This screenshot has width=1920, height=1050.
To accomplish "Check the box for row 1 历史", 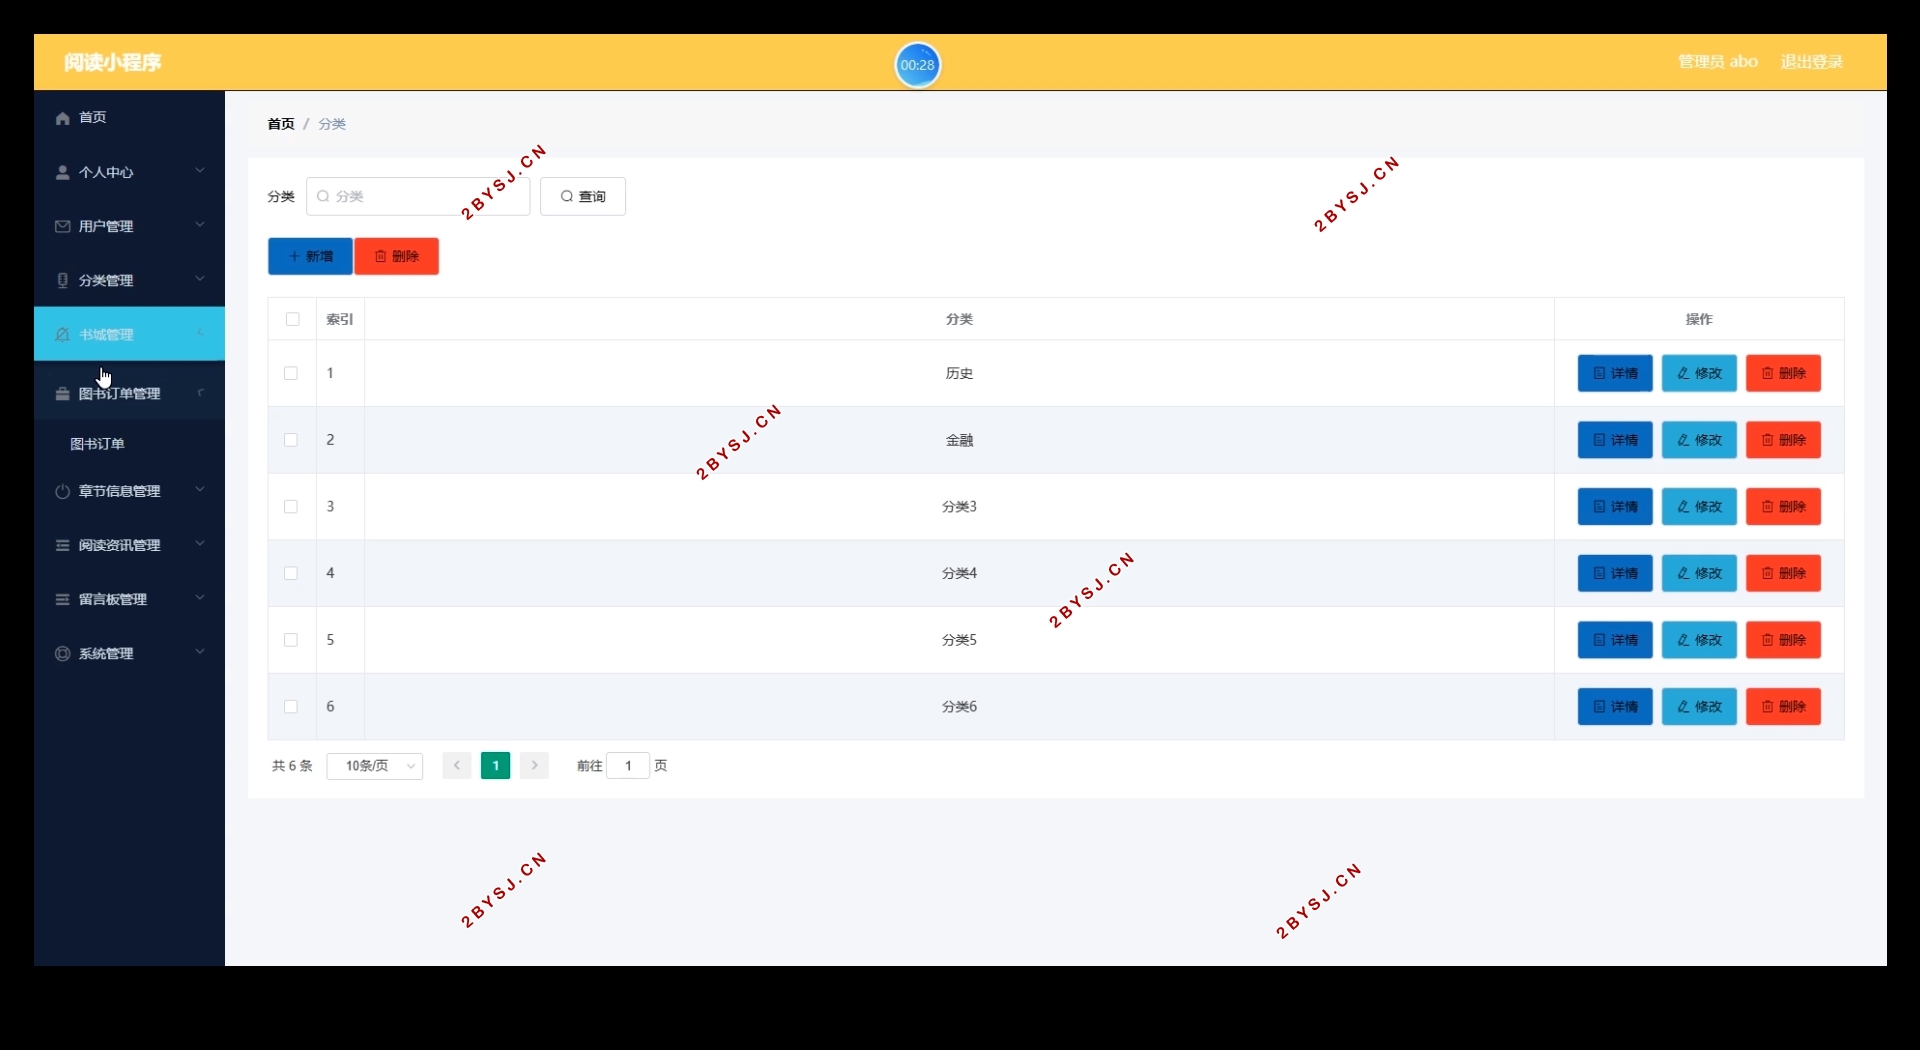I will click(x=291, y=373).
